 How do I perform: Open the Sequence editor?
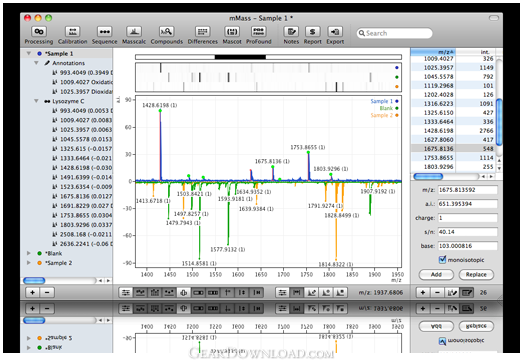click(104, 35)
